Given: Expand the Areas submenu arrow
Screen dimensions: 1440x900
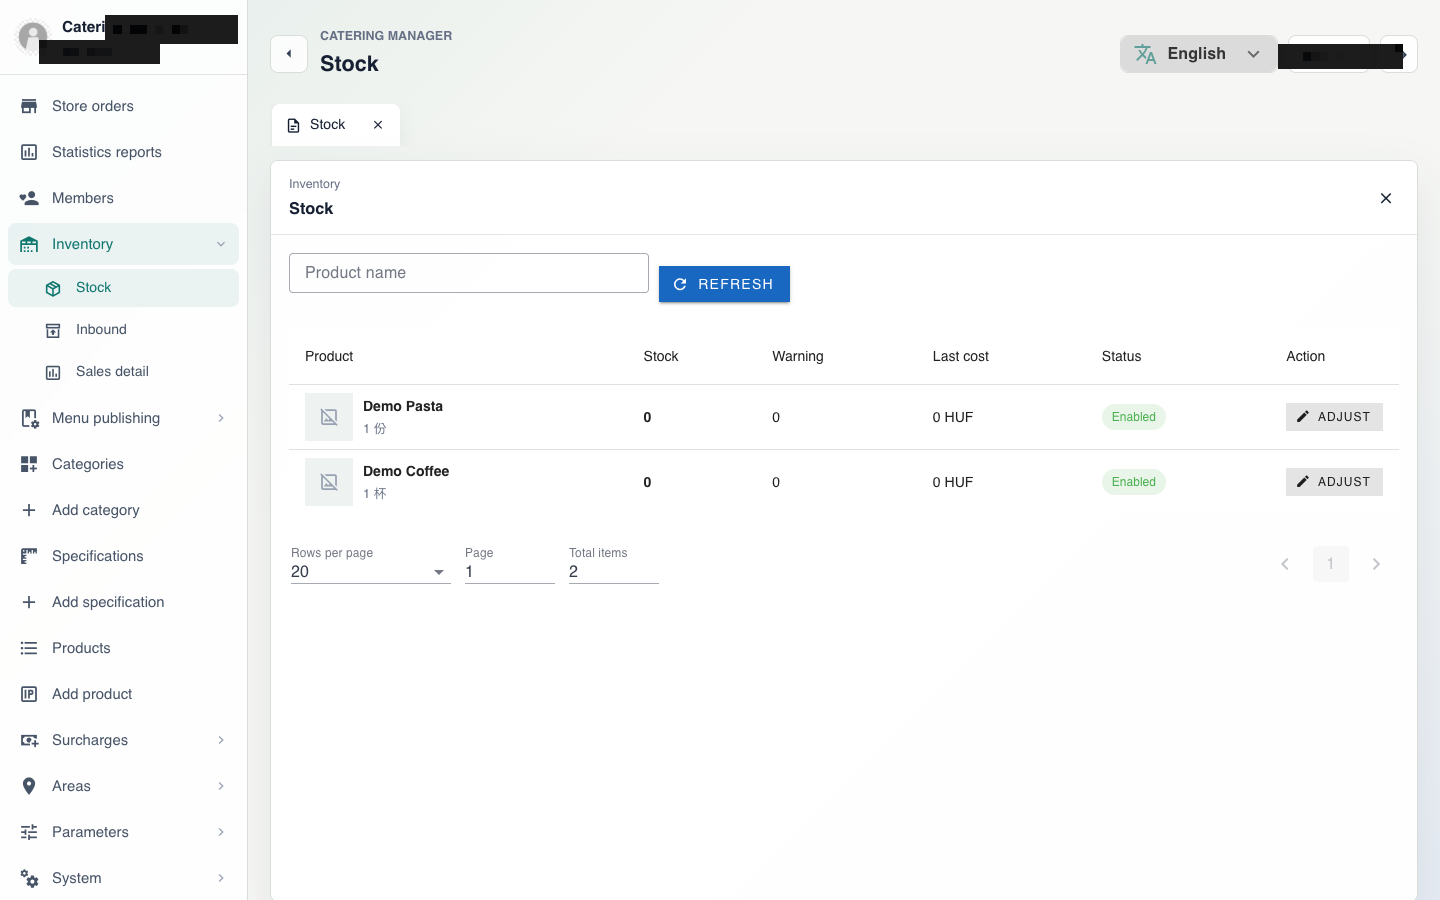Looking at the screenshot, I should (221, 786).
